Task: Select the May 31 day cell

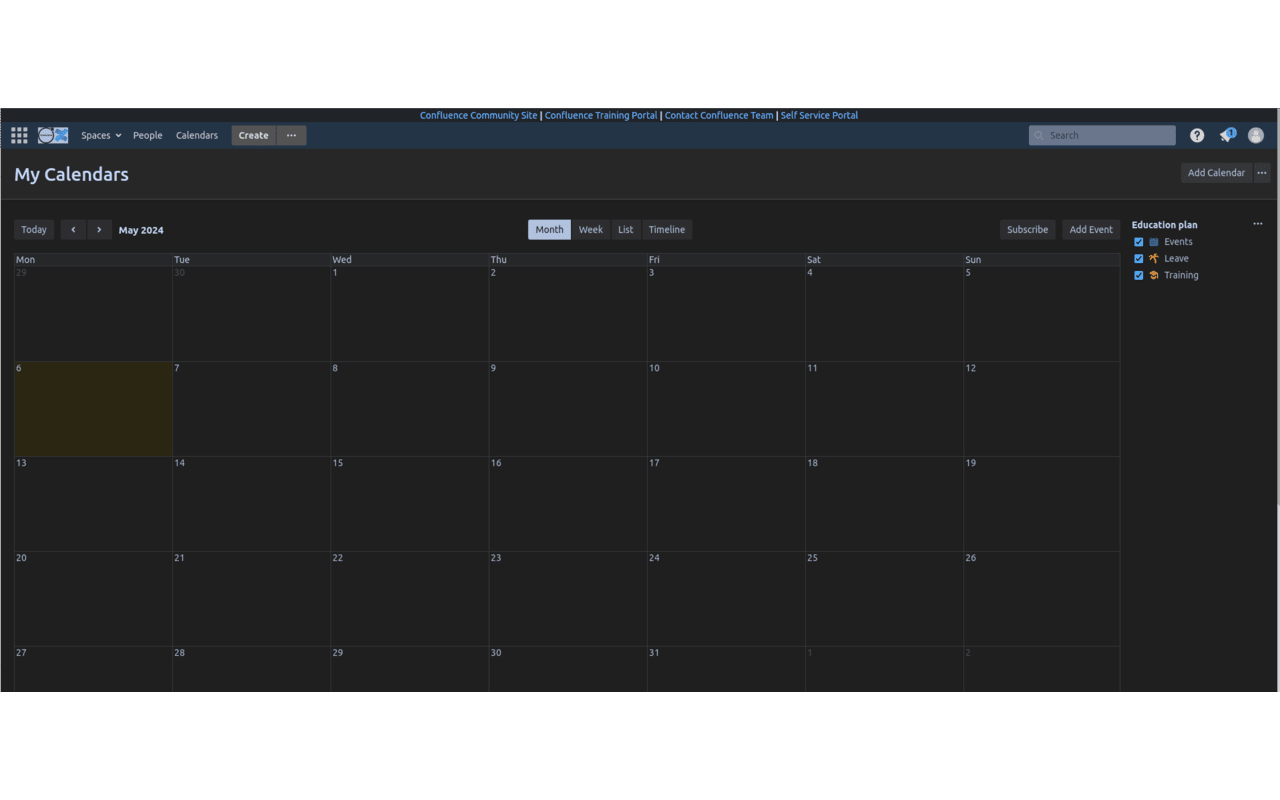Action: pyautogui.click(x=726, y=669)
